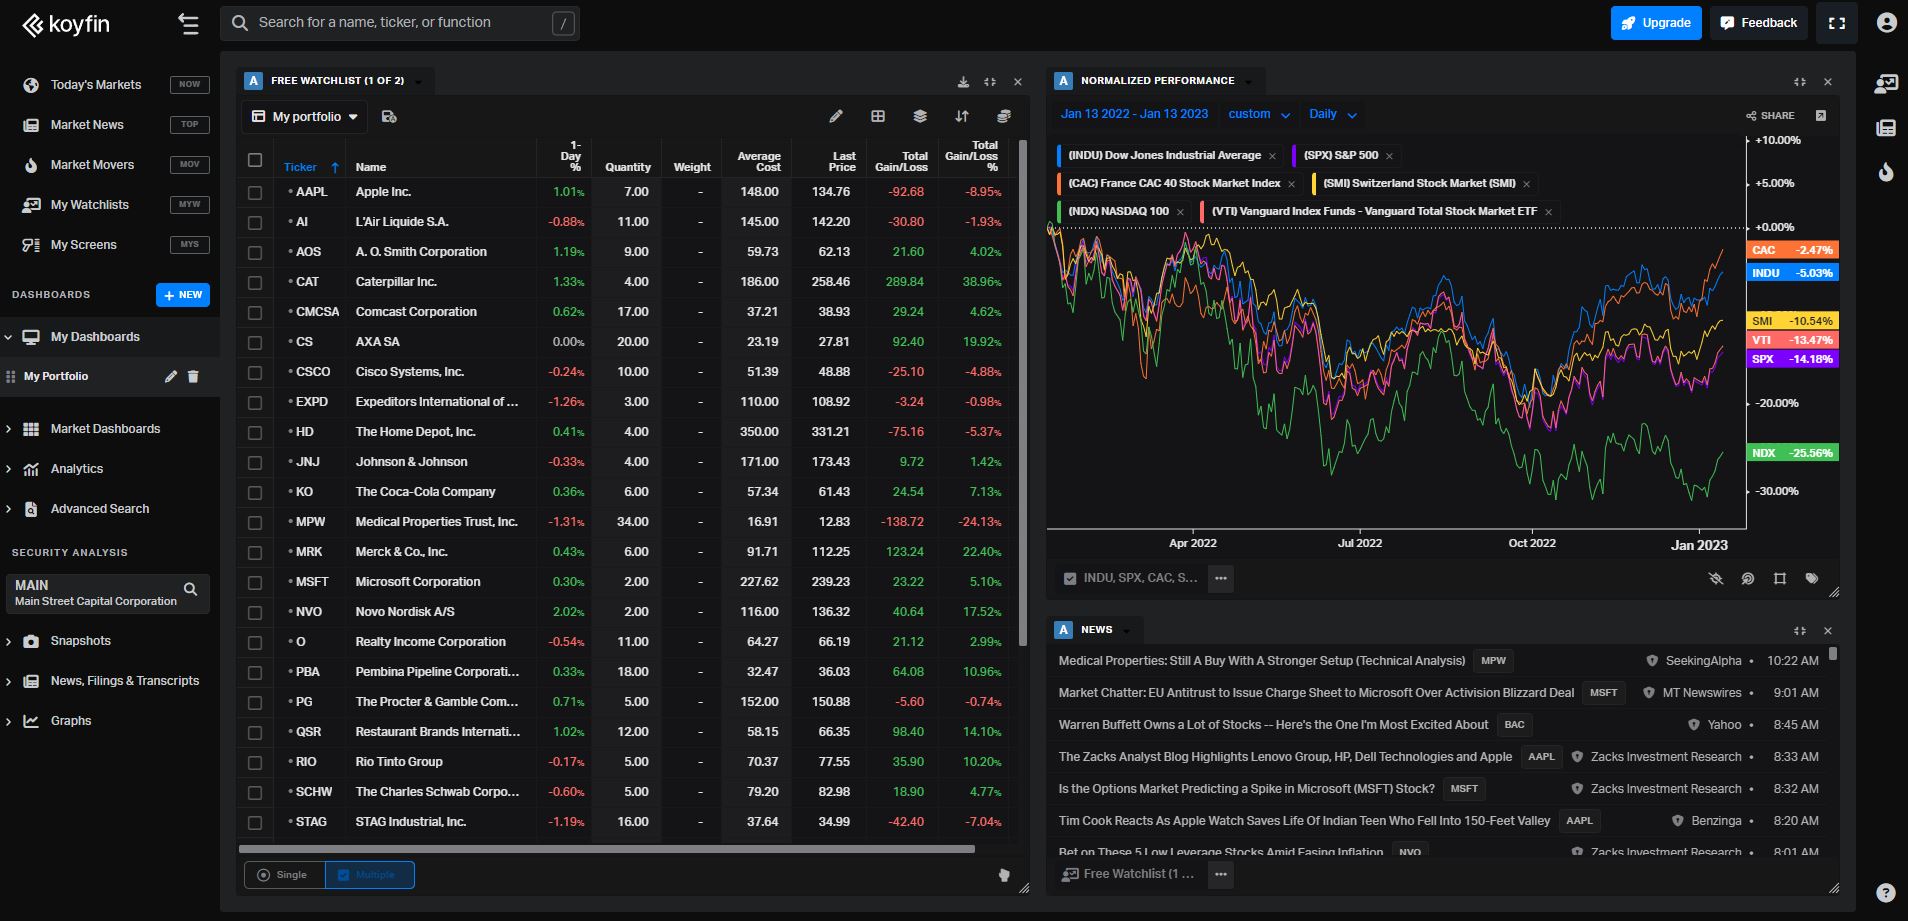Viewport: 1908px width, 921px height.
Task: Check the CSCO row checkbox
Action: point(255,372)
